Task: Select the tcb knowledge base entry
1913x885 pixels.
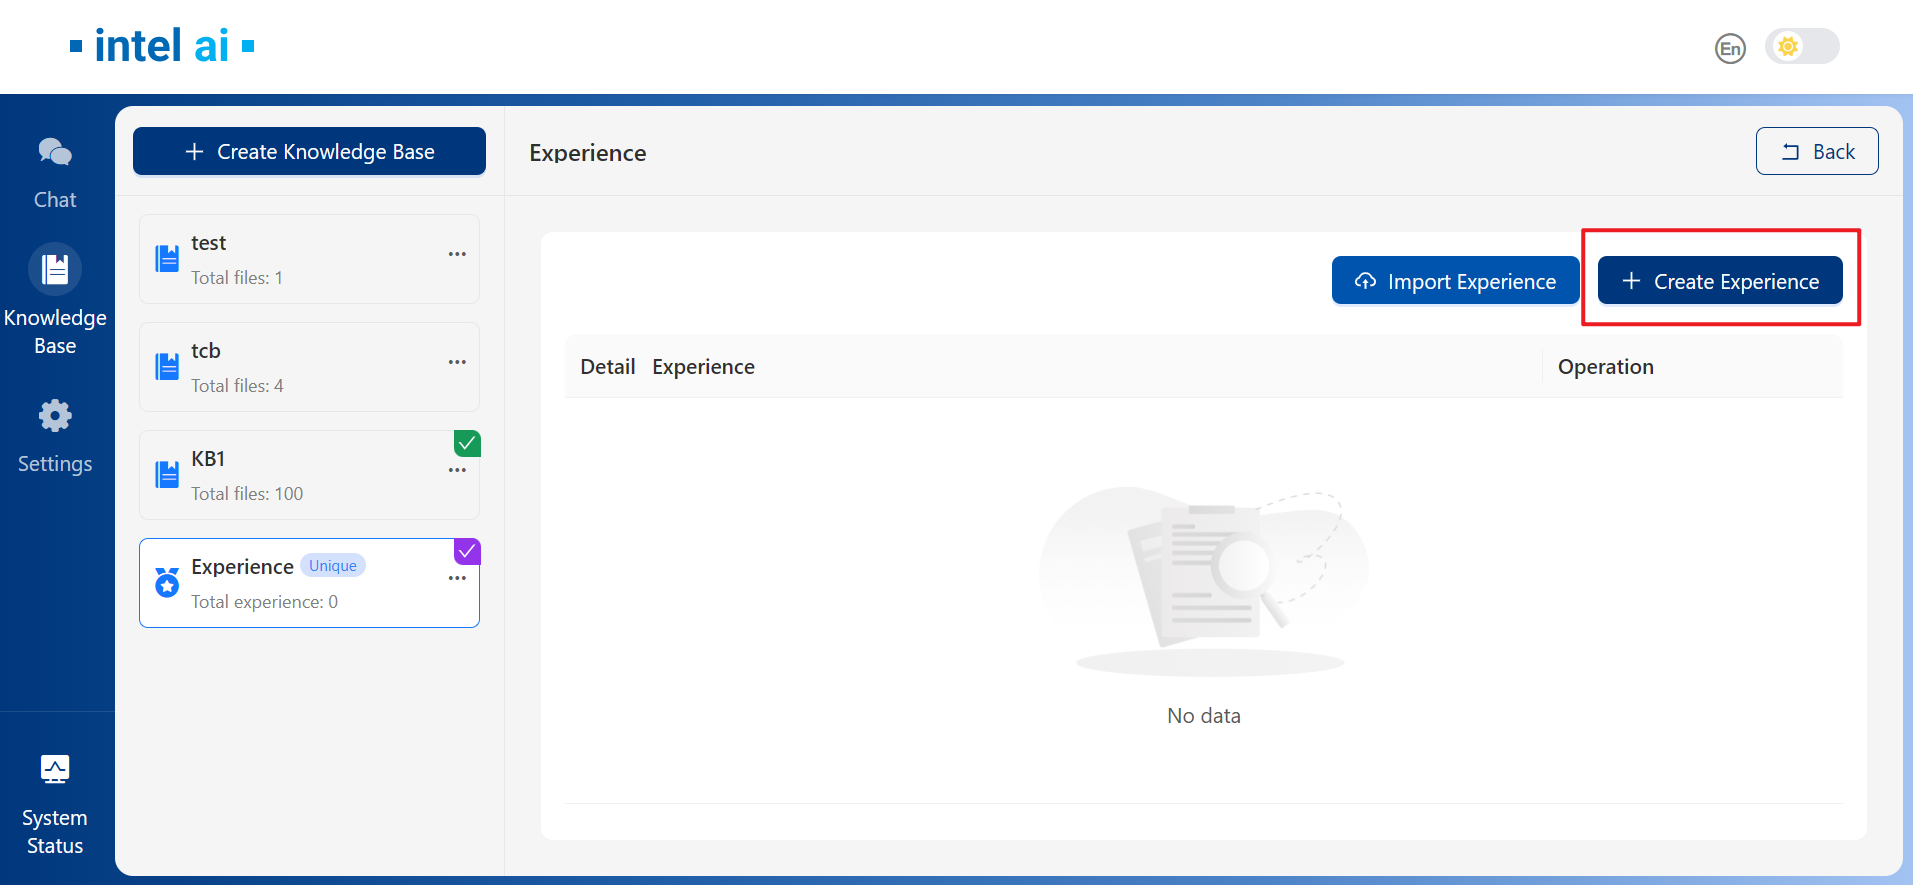Action: point(300,367)
